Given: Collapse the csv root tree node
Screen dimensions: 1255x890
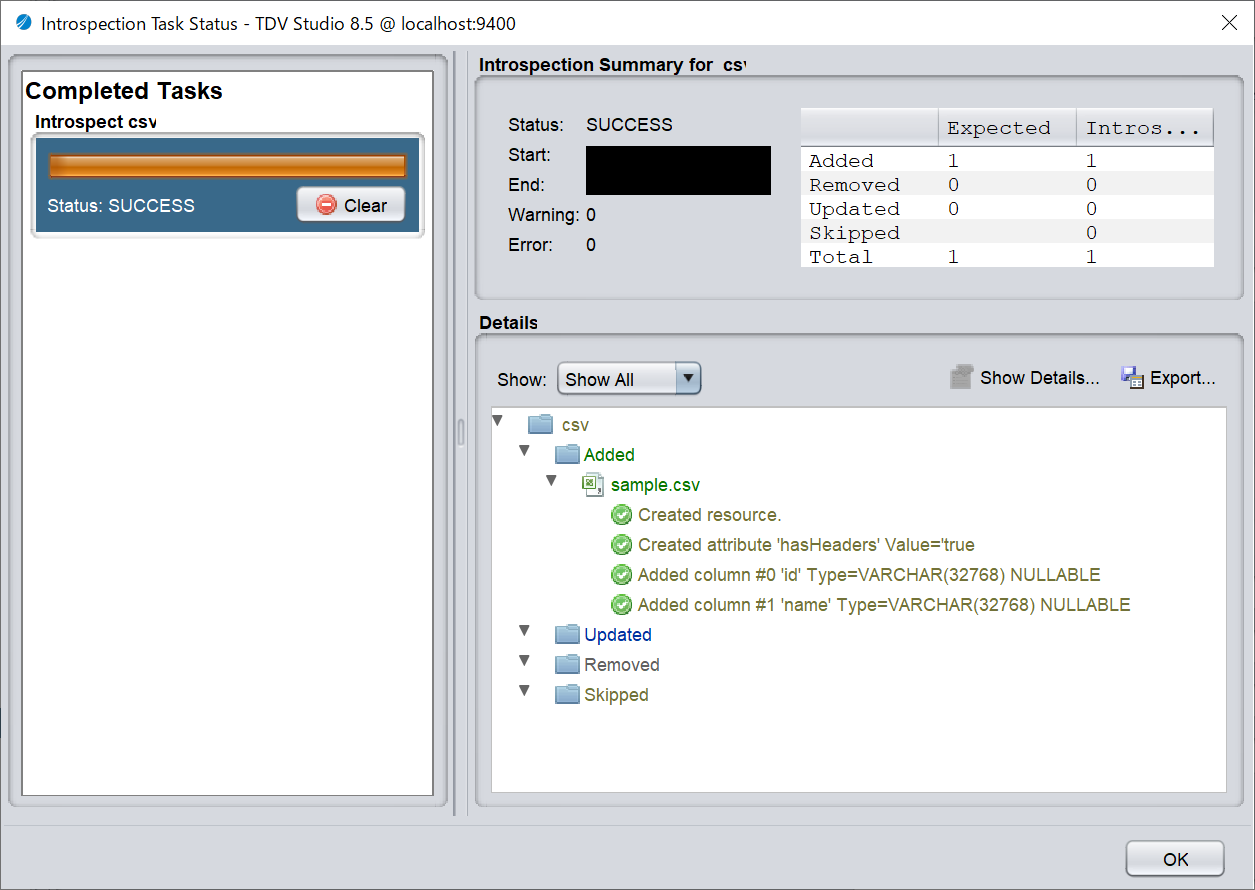Looking at the screenshot, I should (498, 423).
